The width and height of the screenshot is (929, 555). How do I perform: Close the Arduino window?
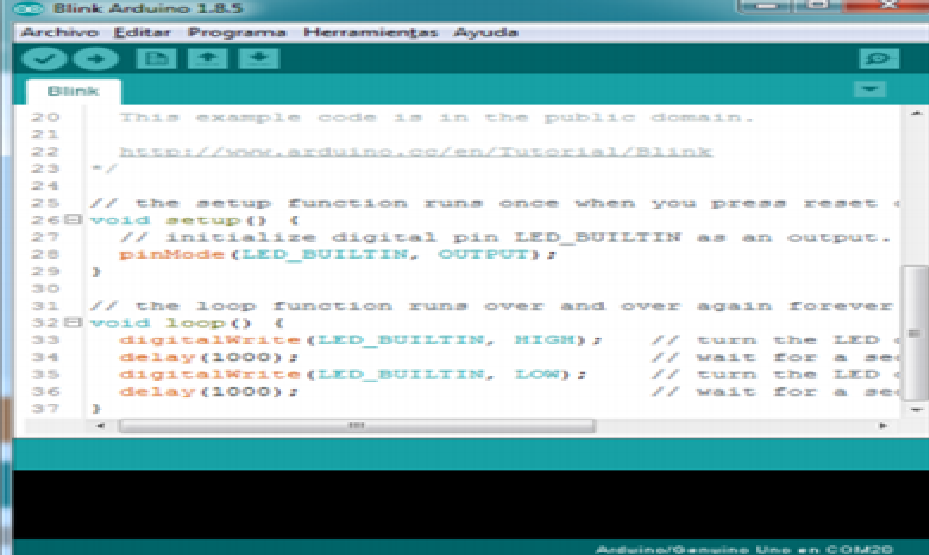(887, 5)
